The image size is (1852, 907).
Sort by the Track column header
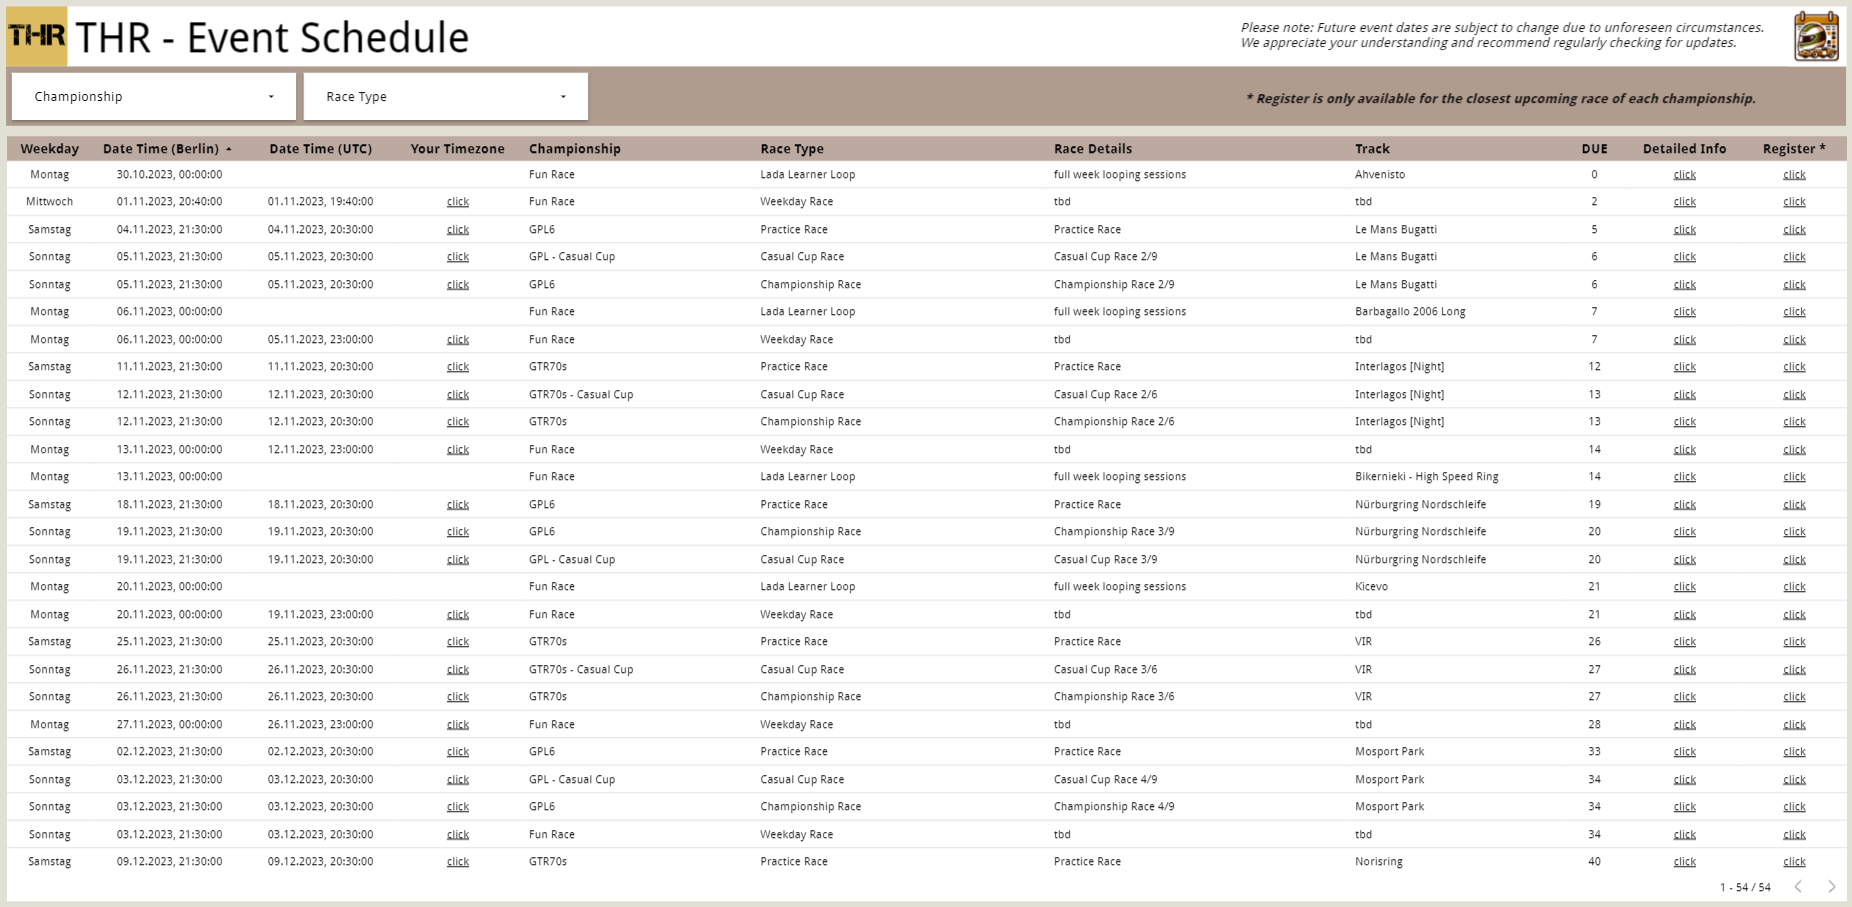tap(1372, 149)
